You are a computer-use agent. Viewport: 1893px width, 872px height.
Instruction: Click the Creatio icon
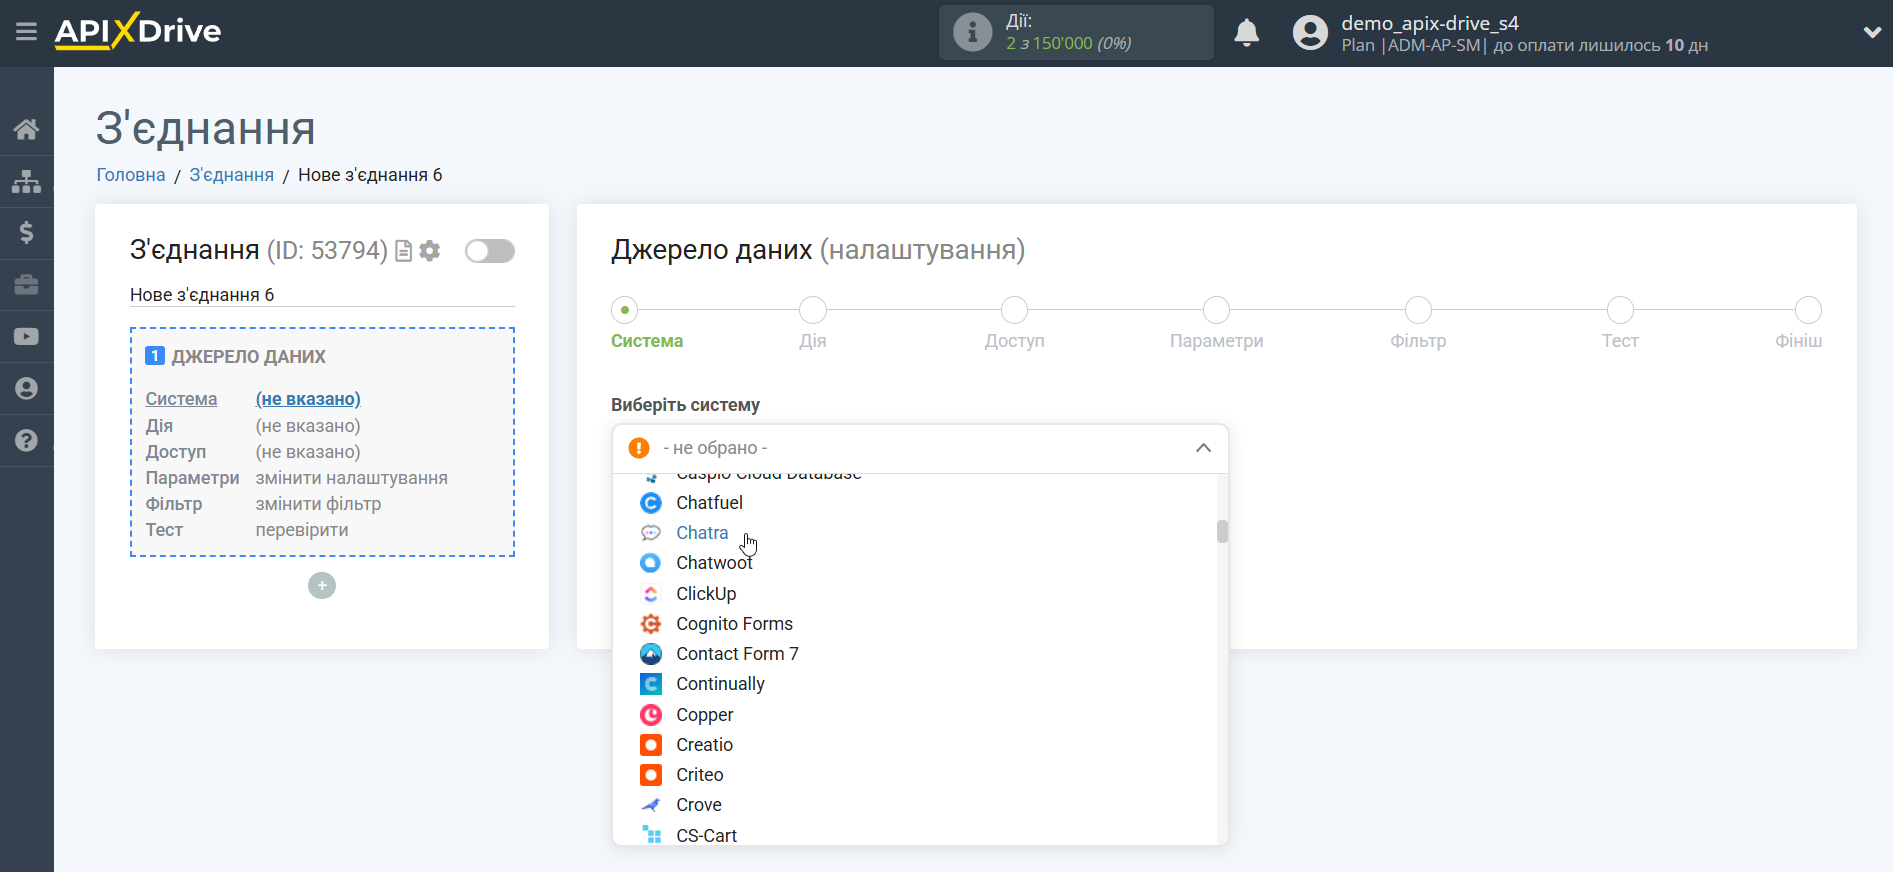(651, 745)
